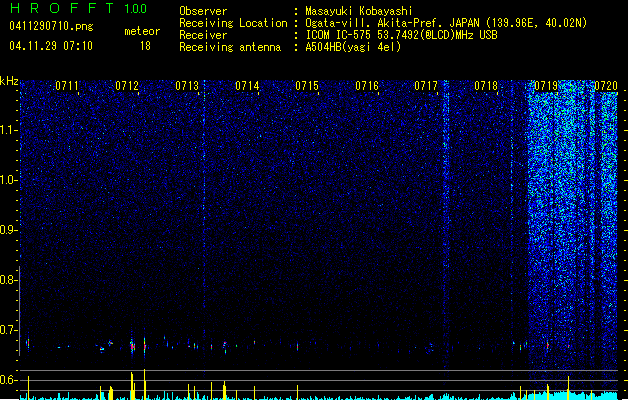Image resolution: width=629 pixels, height=400 pixels.
Task: Click the 0.9 kHz axis label
Action: tap(9, 230)
